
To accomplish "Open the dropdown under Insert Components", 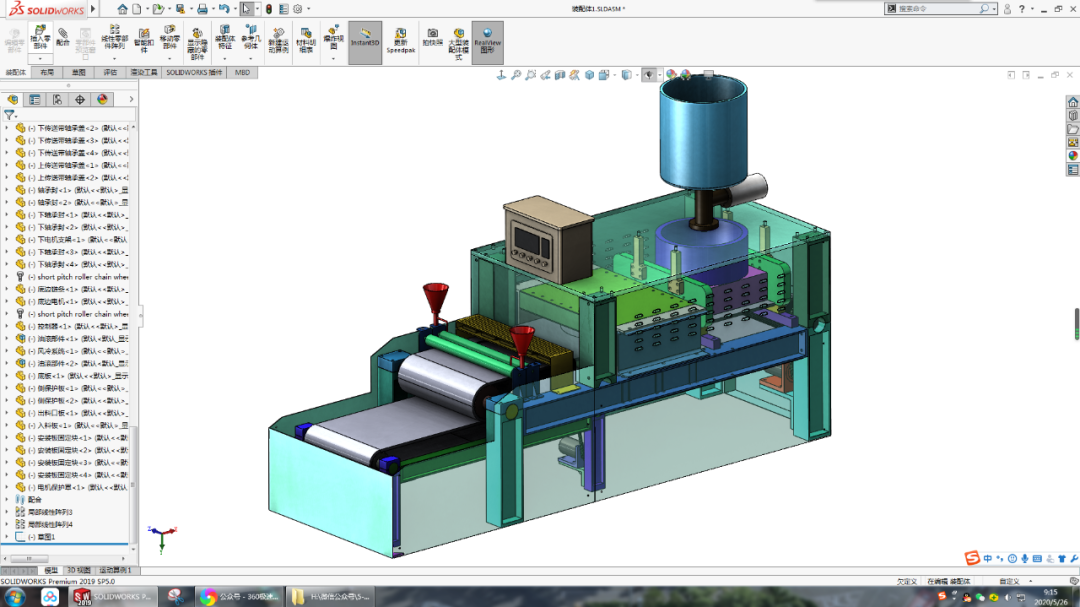I will [x=40, y=59].
